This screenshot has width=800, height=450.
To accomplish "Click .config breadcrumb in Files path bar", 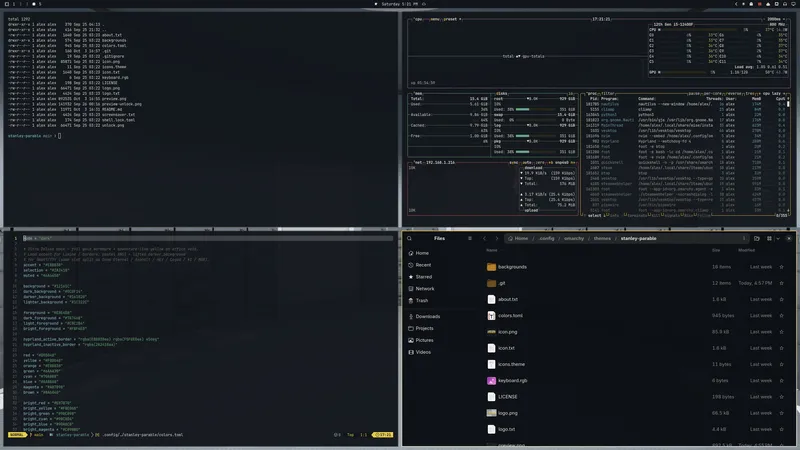I will pos(546,238).
